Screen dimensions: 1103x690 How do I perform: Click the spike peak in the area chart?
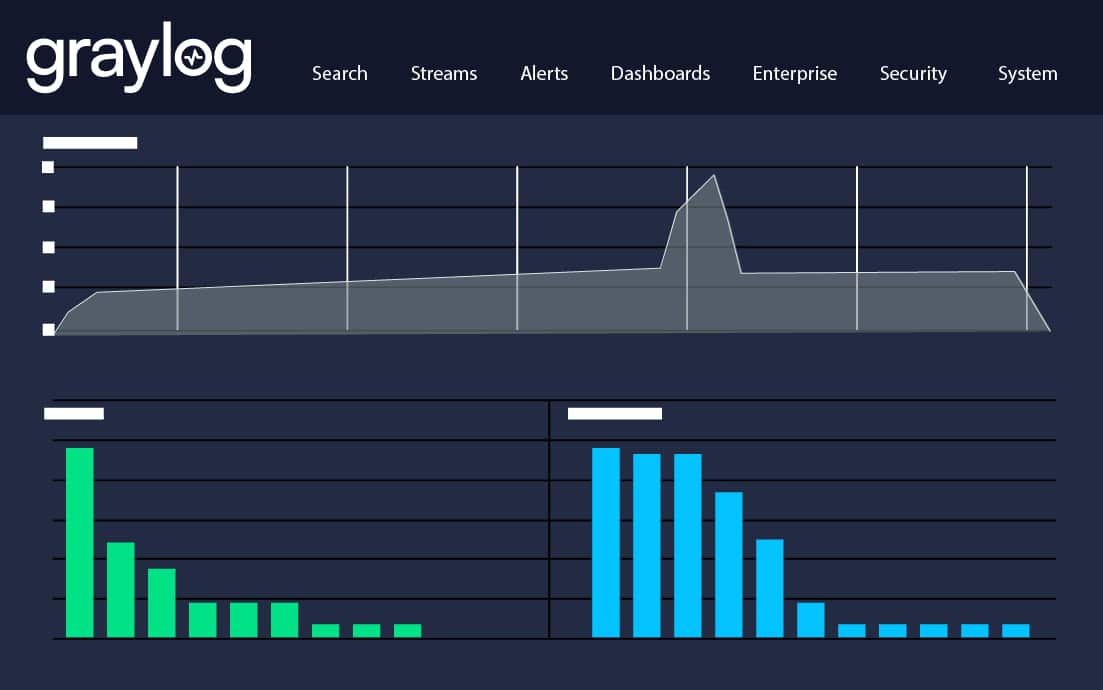coord(713,176)
